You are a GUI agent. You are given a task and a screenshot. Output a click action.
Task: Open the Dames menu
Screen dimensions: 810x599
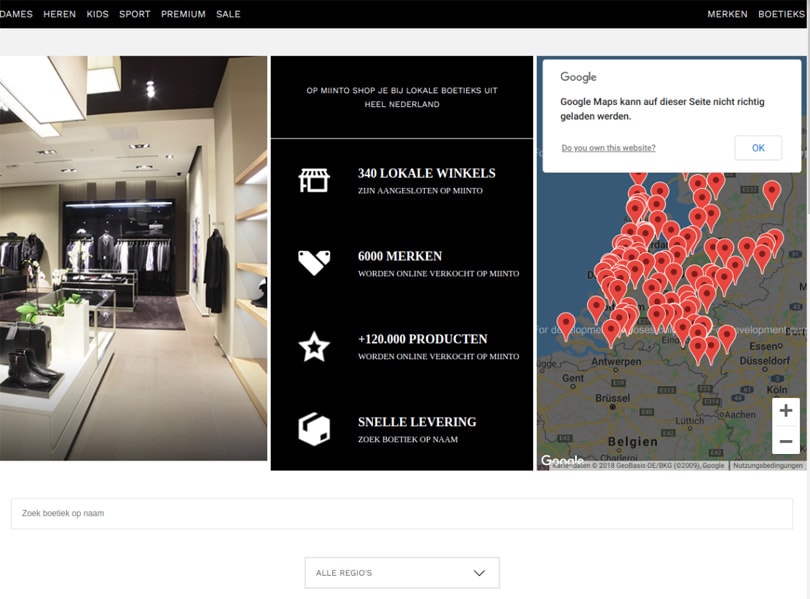click(x=16, y=14)
